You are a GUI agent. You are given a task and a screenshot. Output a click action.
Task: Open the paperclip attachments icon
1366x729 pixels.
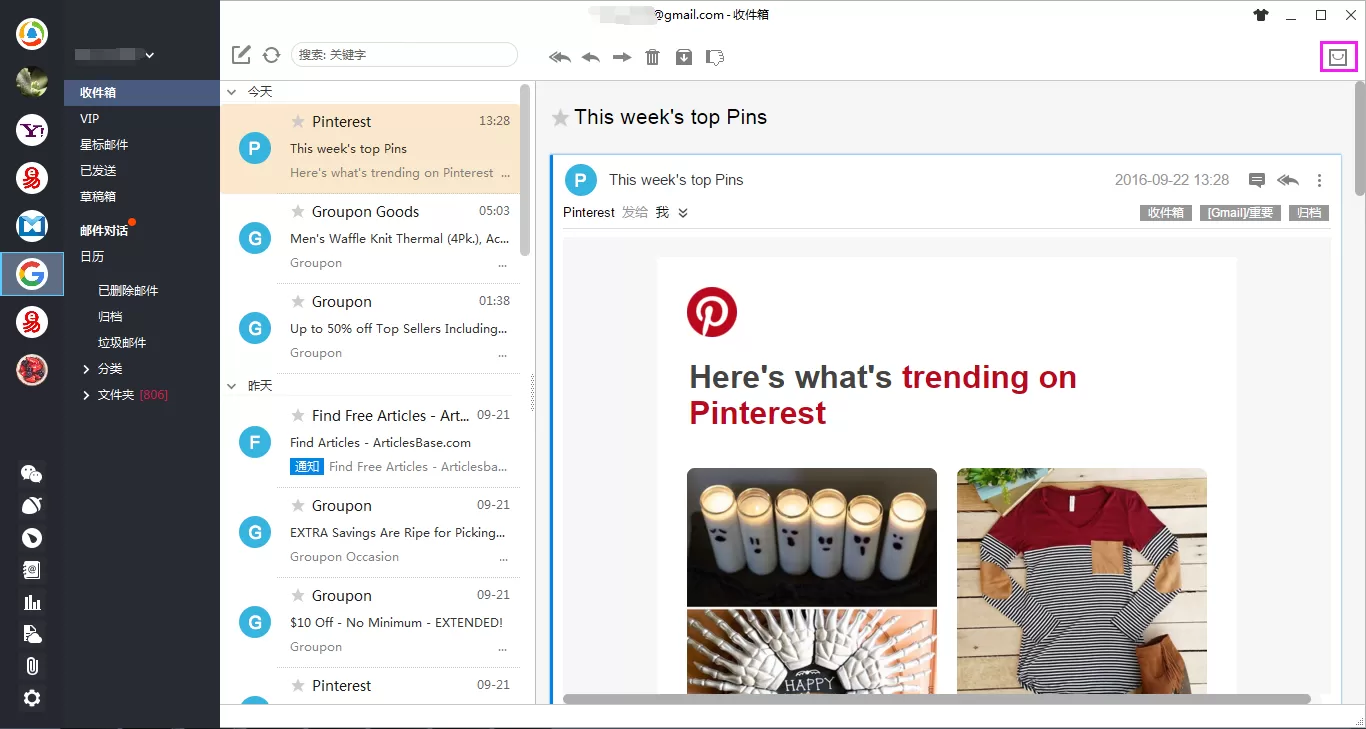click(32, 666)
